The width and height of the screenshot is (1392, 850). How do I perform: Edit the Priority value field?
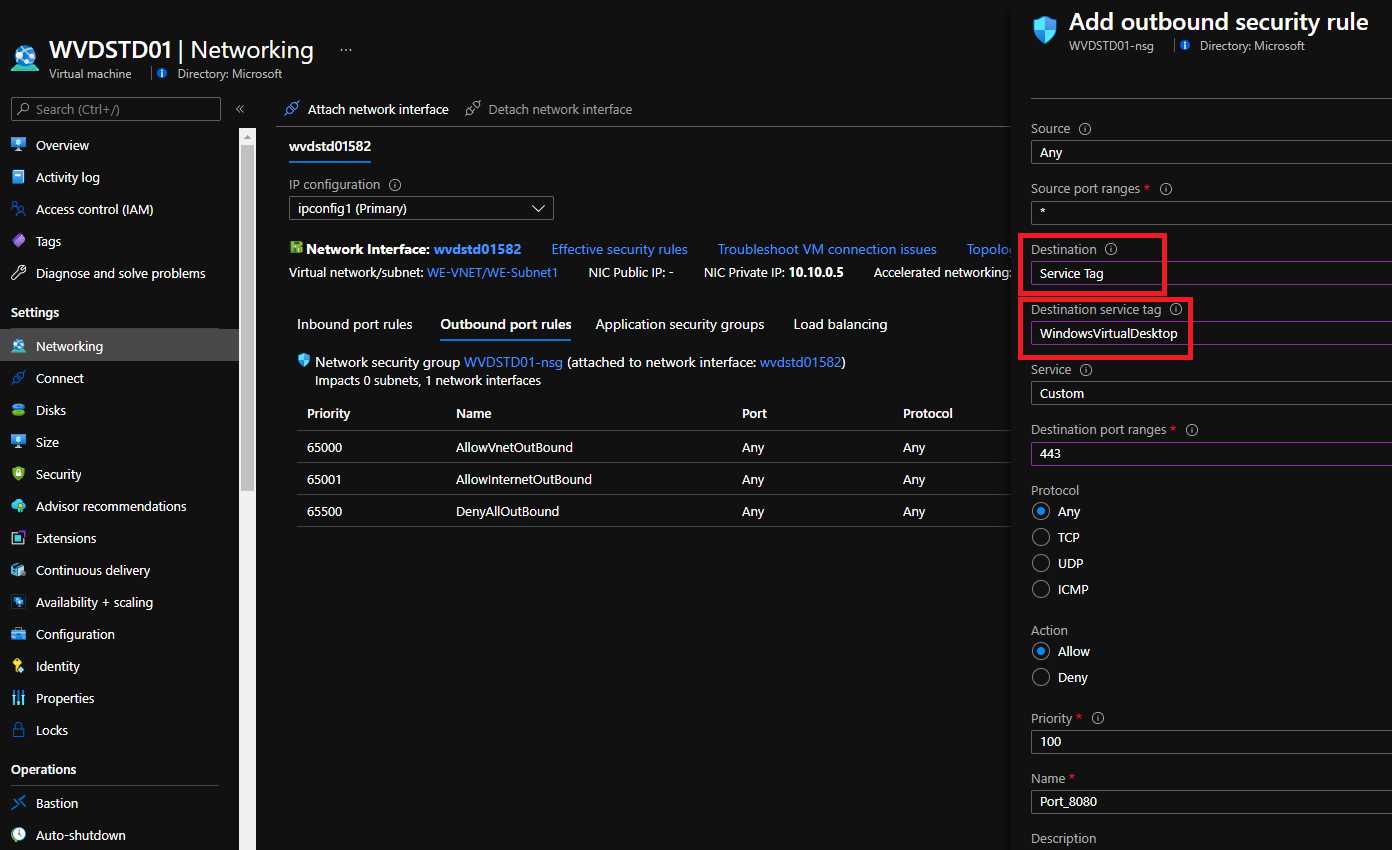coord(1208,742)
